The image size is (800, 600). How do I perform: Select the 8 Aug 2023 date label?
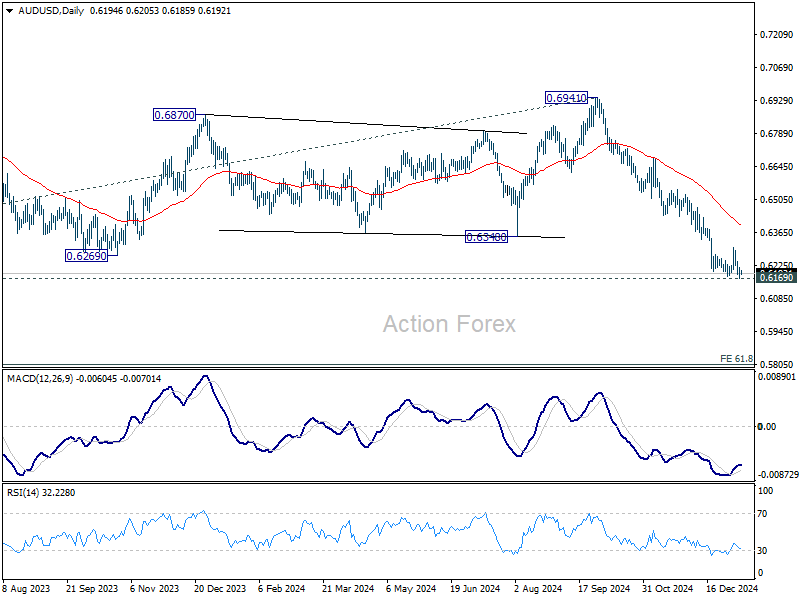27,588
